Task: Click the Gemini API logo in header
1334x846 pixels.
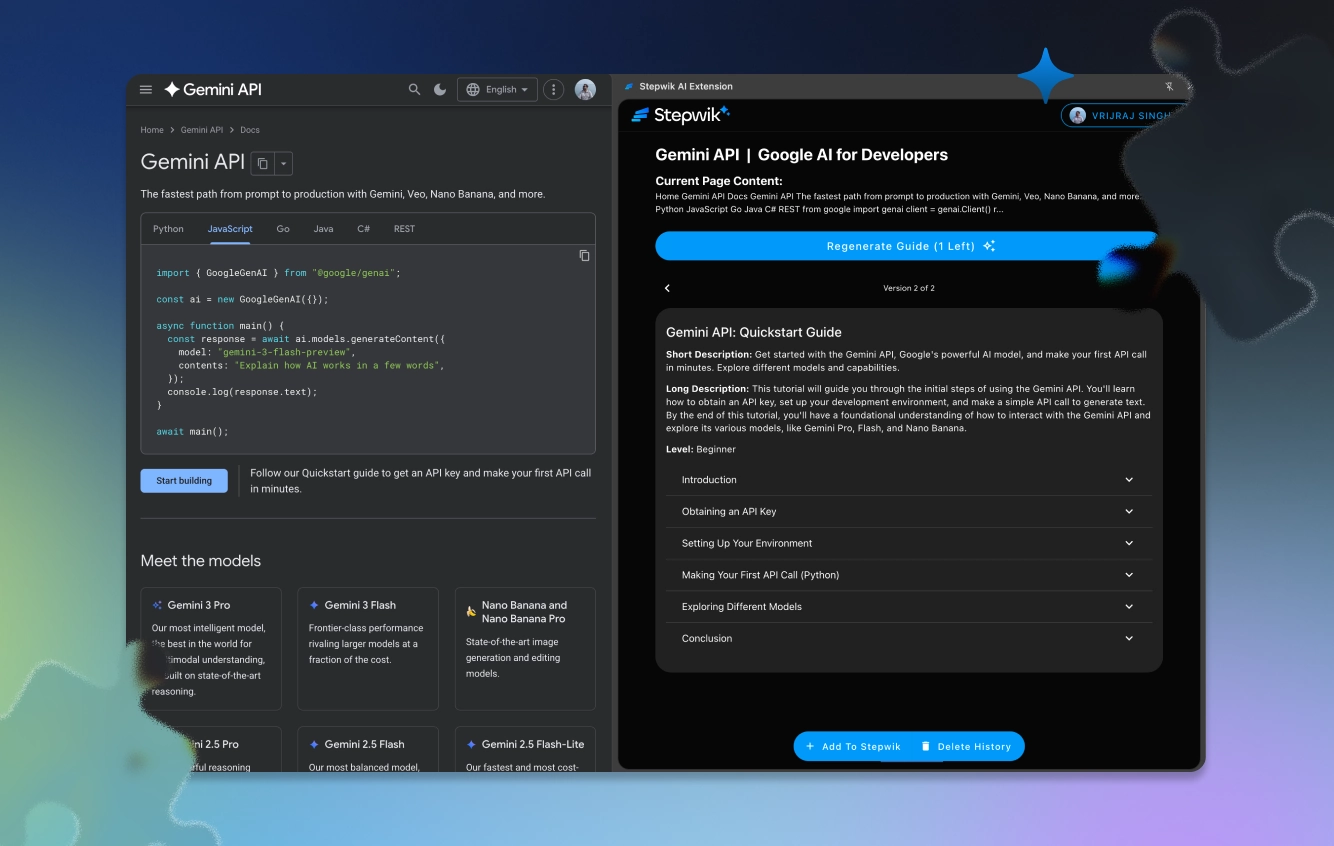Action: (x=213, y=89)
